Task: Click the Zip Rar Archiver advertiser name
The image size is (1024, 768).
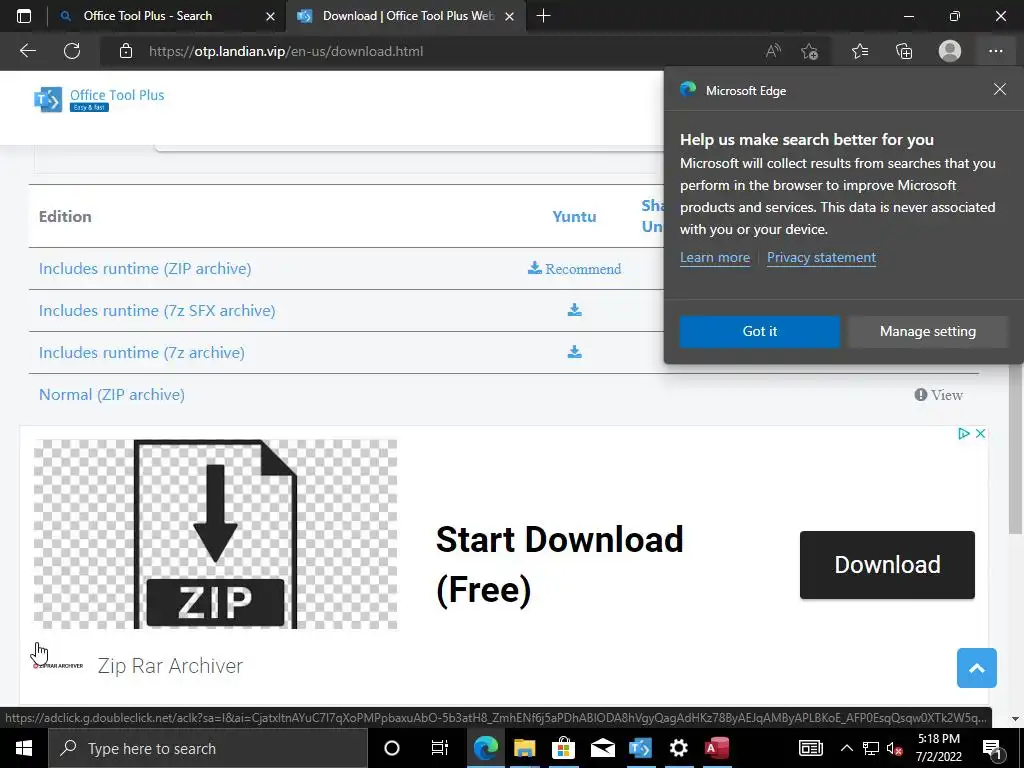Action: coord(170,666)
